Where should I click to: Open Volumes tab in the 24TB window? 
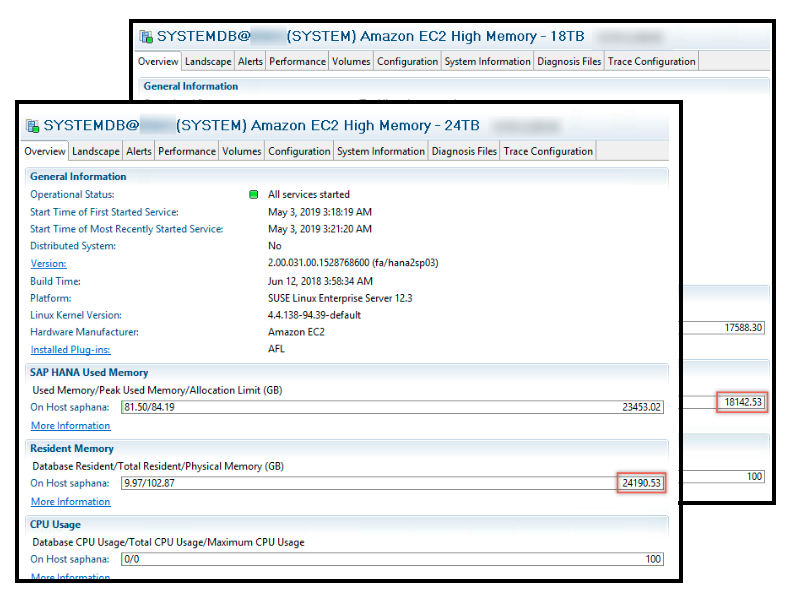[242, 152]
